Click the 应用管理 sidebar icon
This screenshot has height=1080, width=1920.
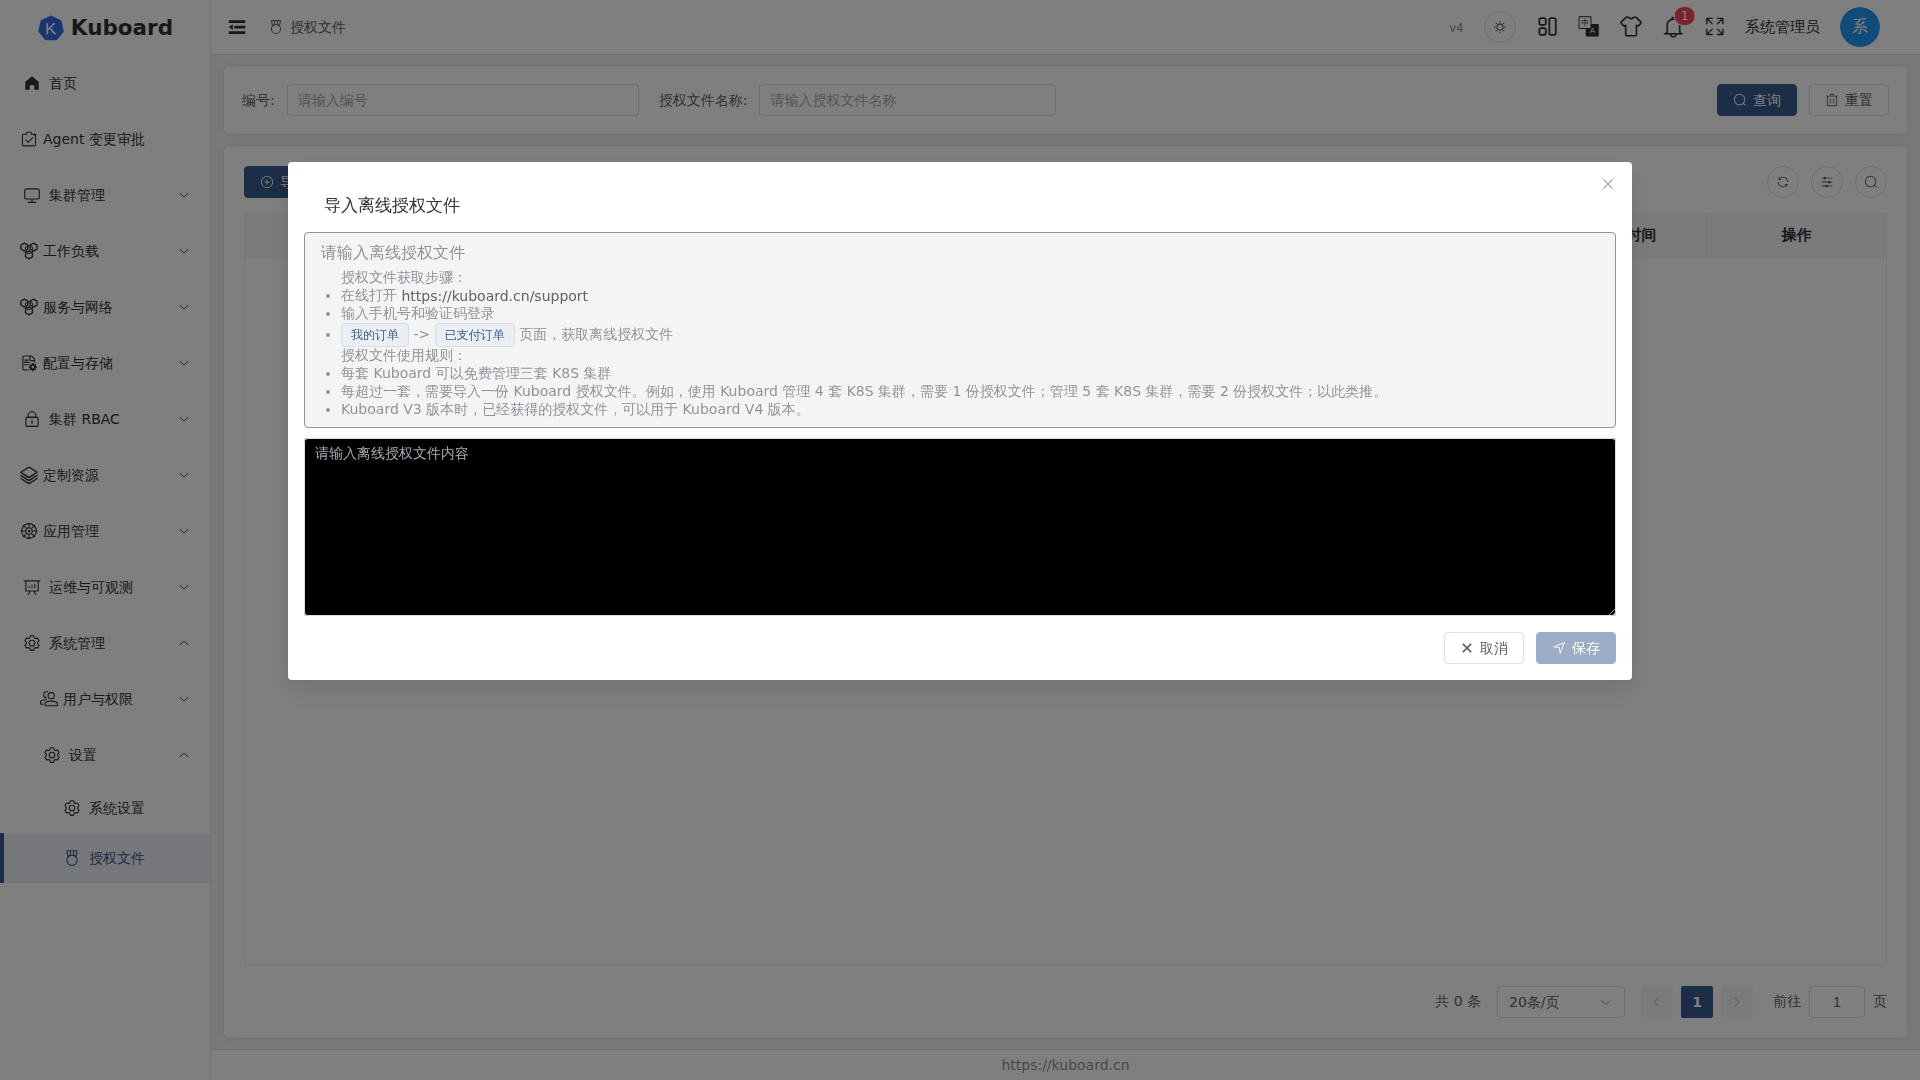(29, 531)
